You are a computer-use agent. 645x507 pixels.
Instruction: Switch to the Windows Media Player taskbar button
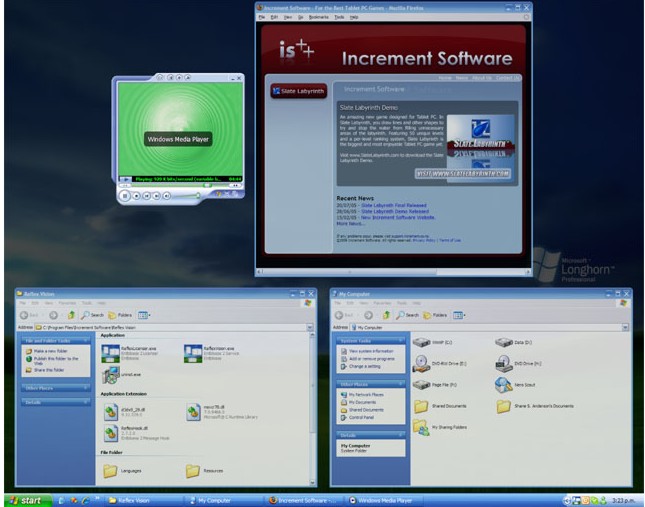pos(383,500)
